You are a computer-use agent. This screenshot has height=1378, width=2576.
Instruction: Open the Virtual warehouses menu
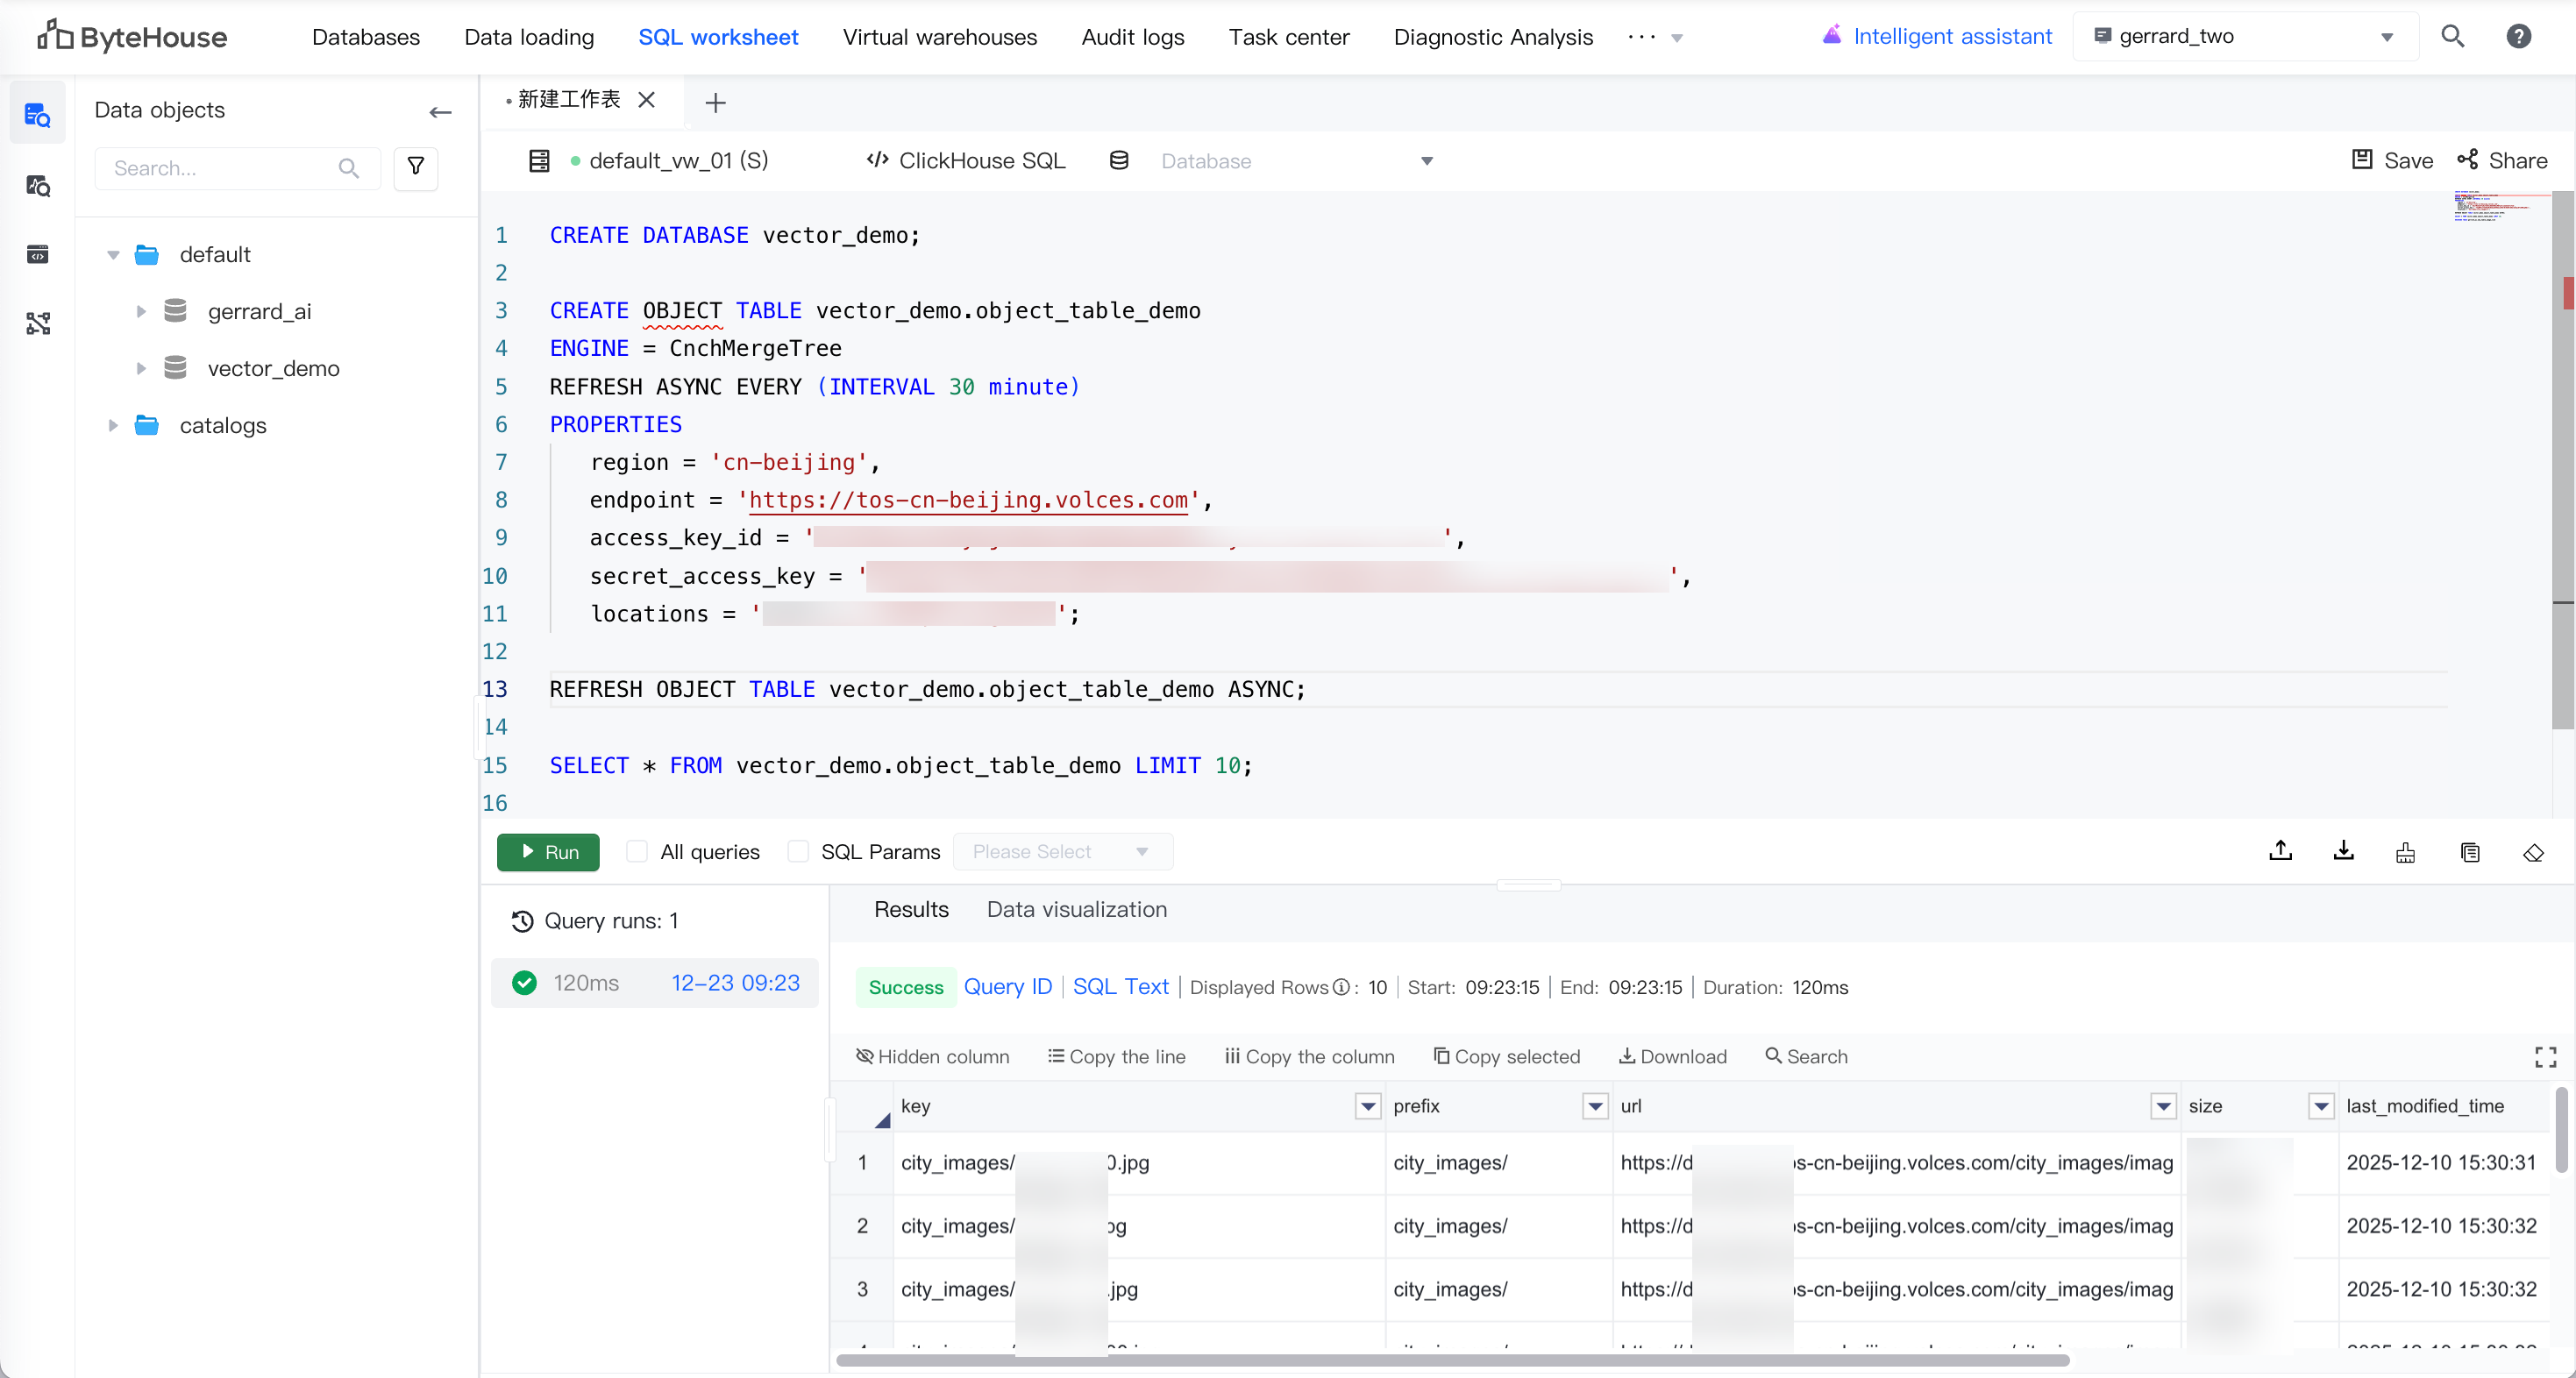939,37
